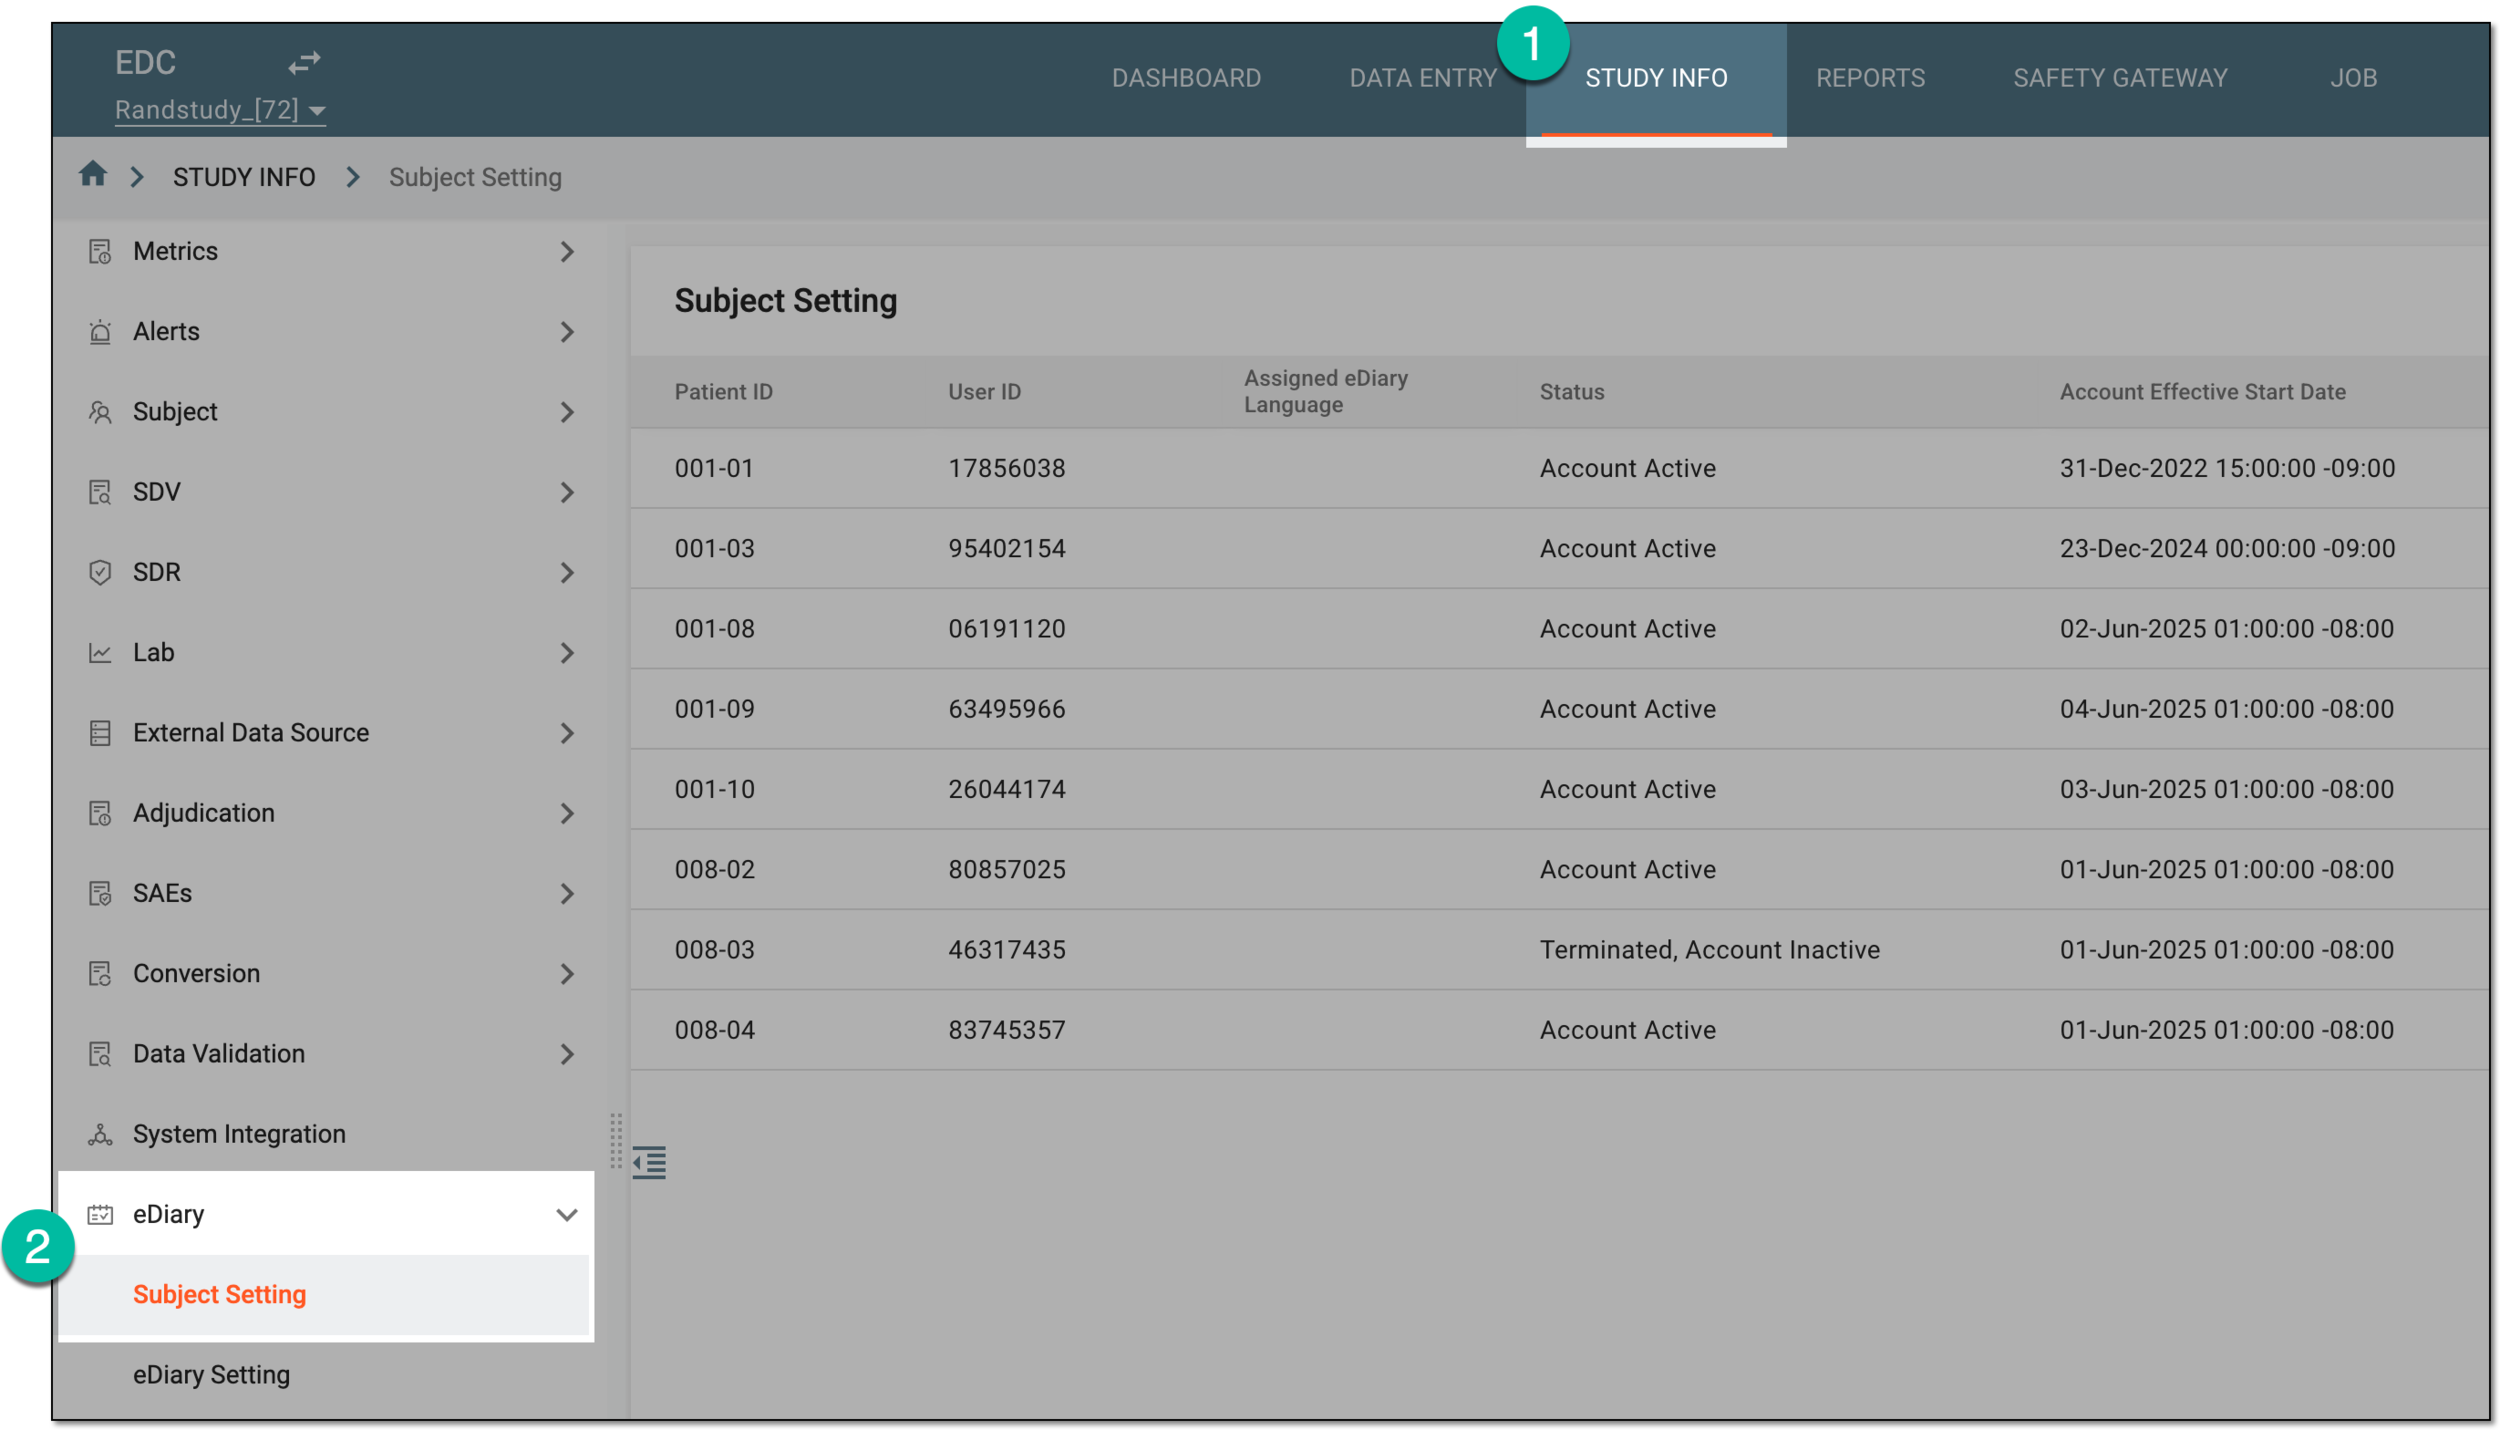Click Account Active status for 001-09

pyautogui.click(x=1627, y=709)
